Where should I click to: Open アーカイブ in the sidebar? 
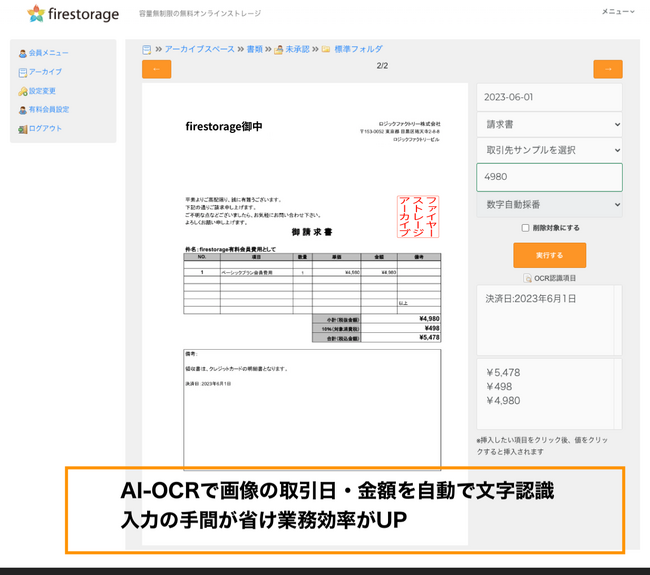click(45, 72)
